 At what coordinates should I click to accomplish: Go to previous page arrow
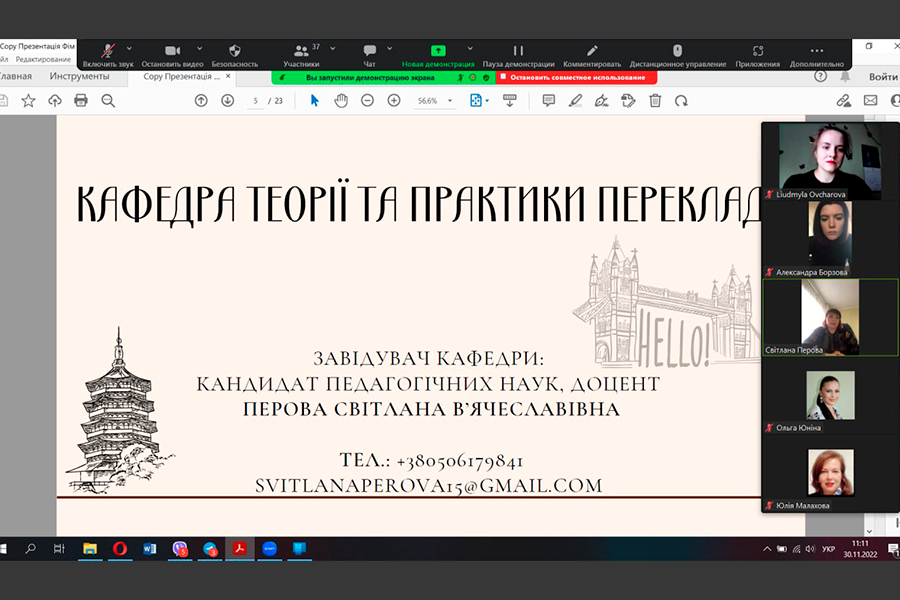pyautogui.click(x=201, y=101)
